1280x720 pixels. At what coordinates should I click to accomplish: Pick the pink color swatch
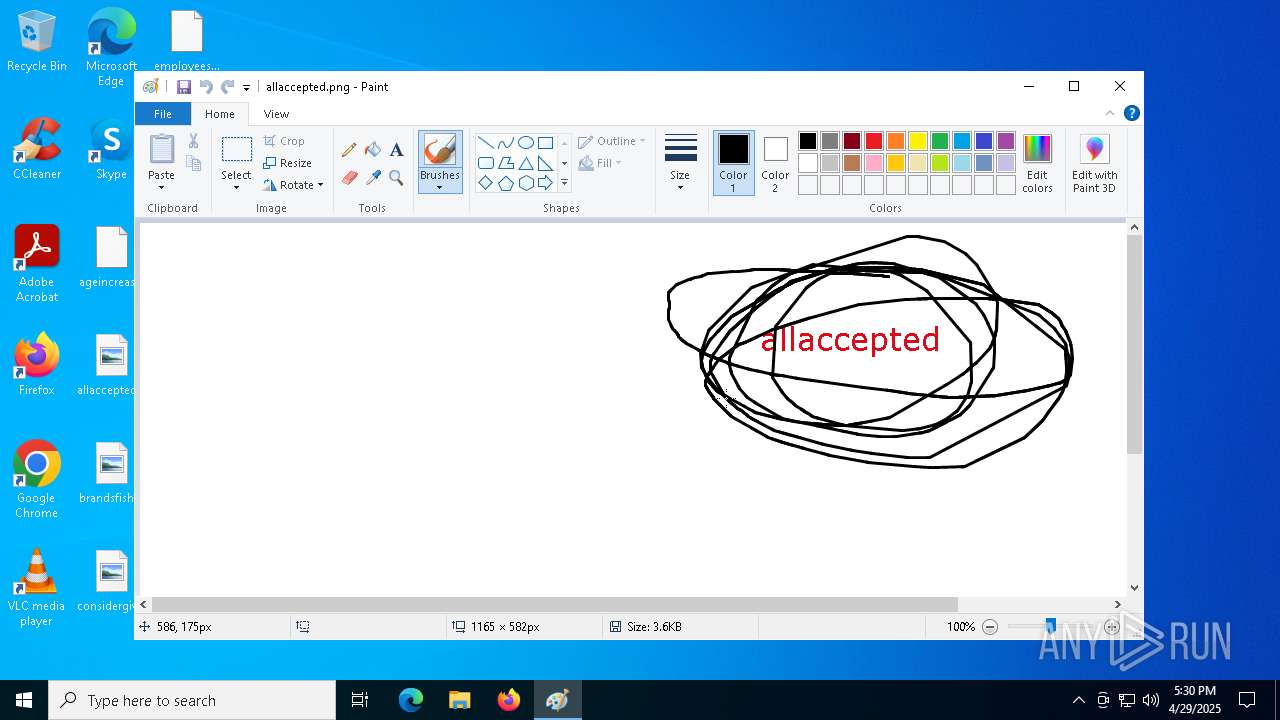874,163
